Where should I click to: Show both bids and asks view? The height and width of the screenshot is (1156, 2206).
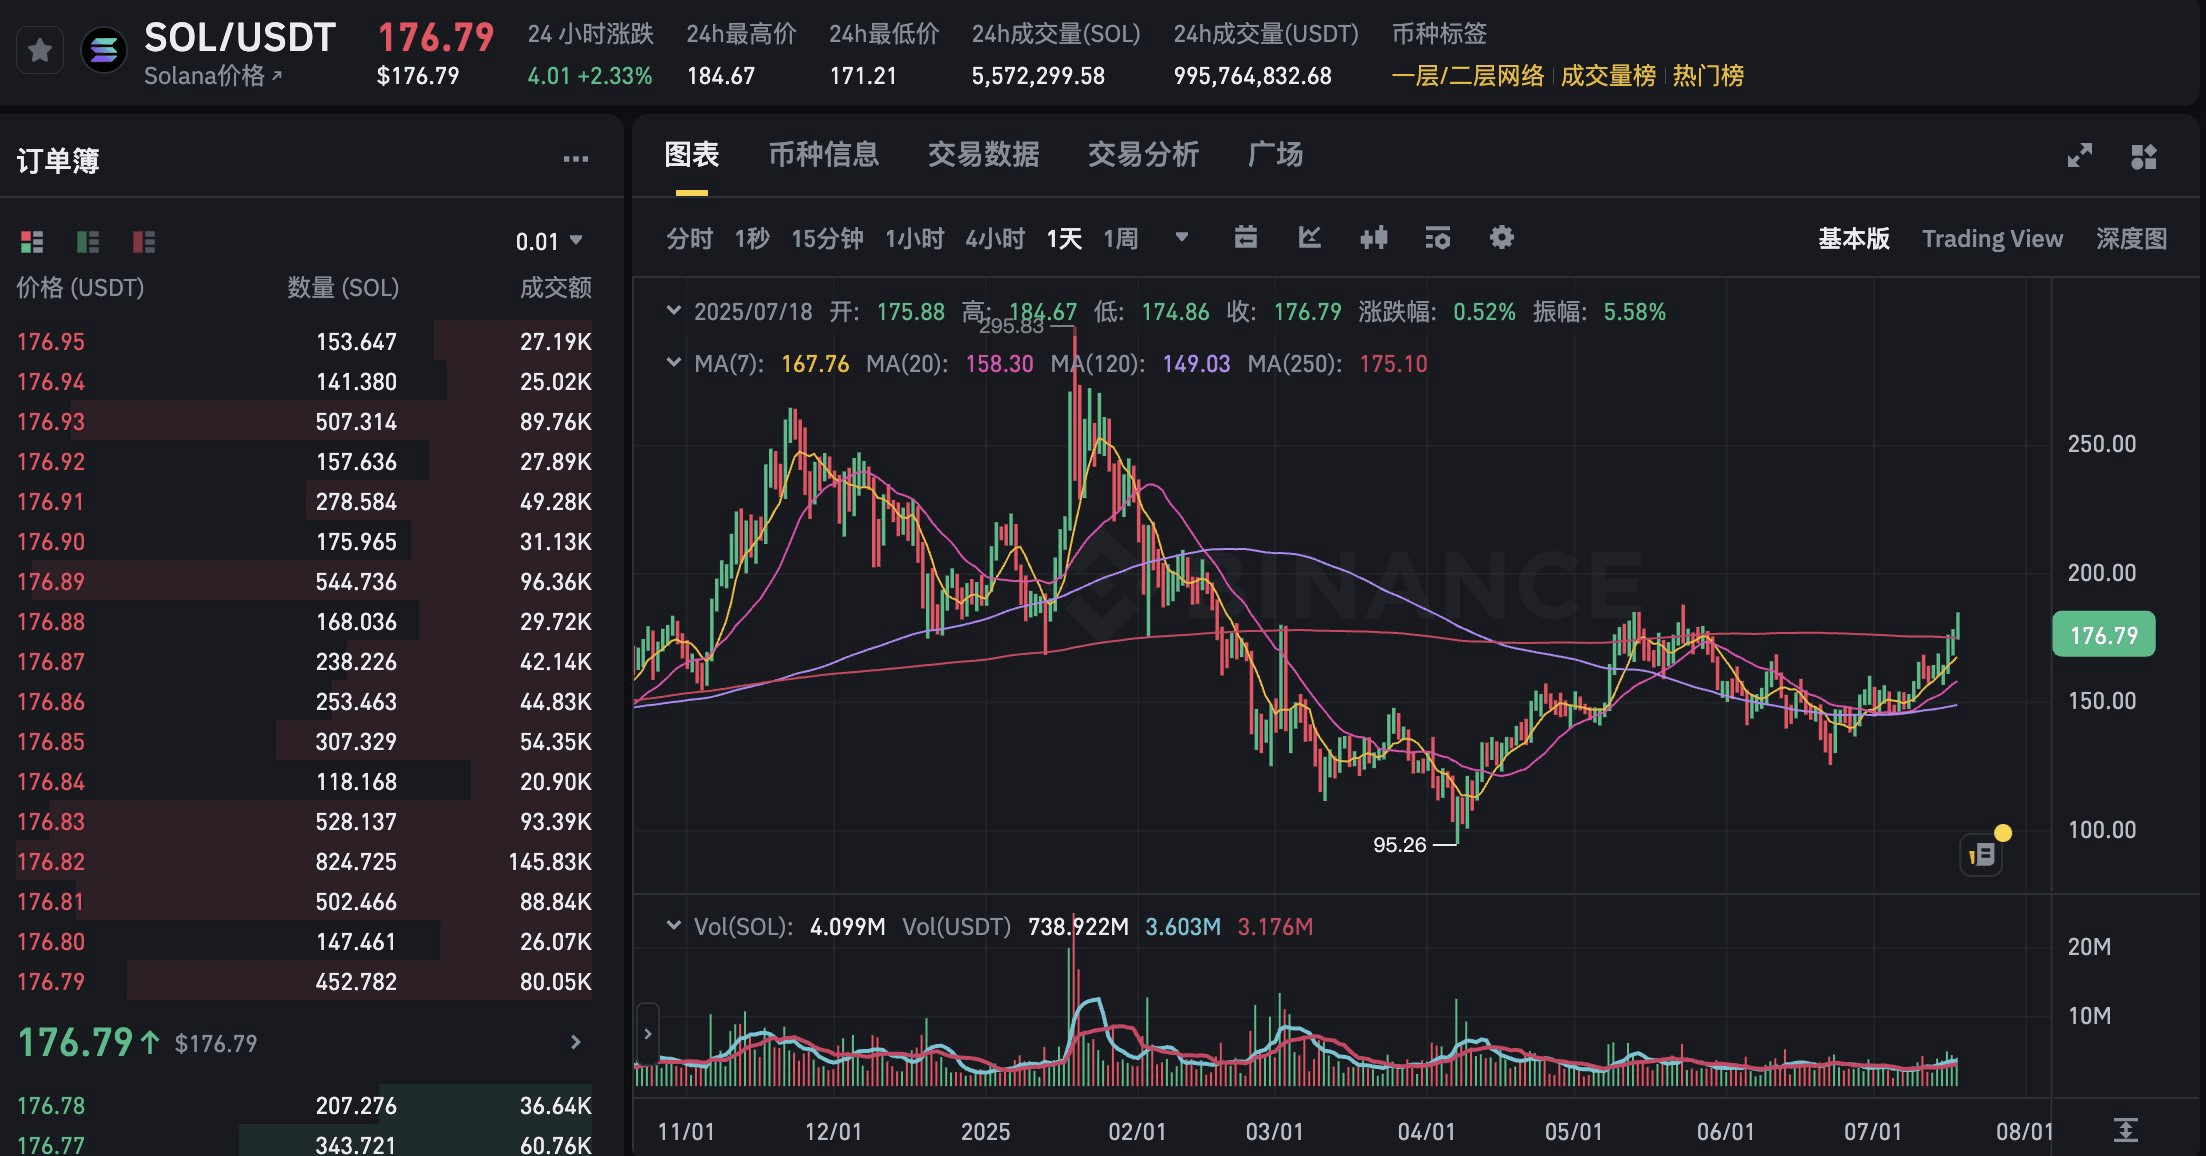click(32, 241)
